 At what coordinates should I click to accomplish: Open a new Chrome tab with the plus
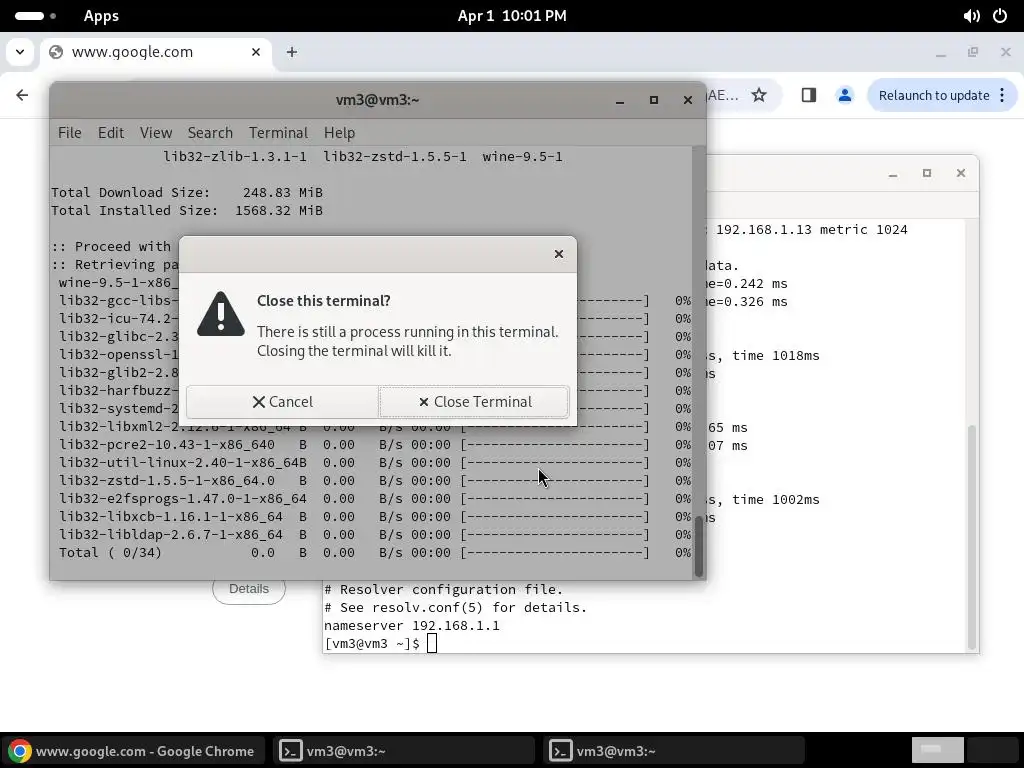(292, 52)
